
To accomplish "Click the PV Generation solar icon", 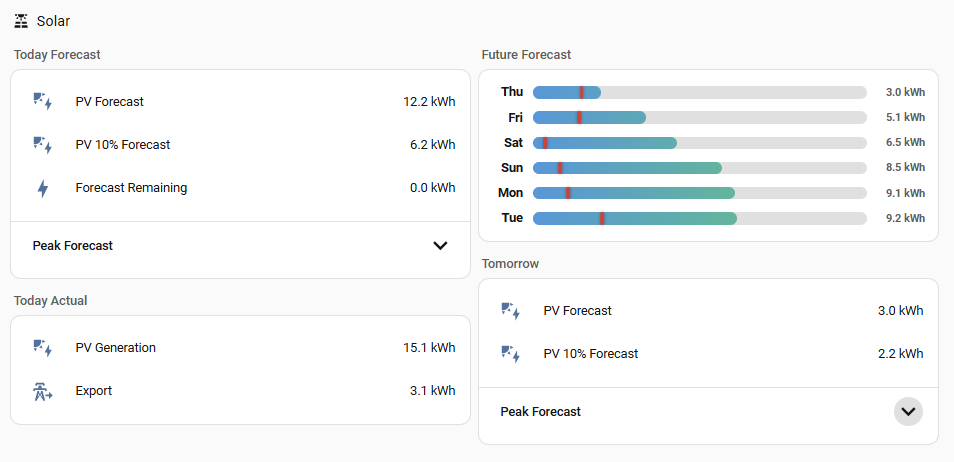I will [x=43, y=348].
